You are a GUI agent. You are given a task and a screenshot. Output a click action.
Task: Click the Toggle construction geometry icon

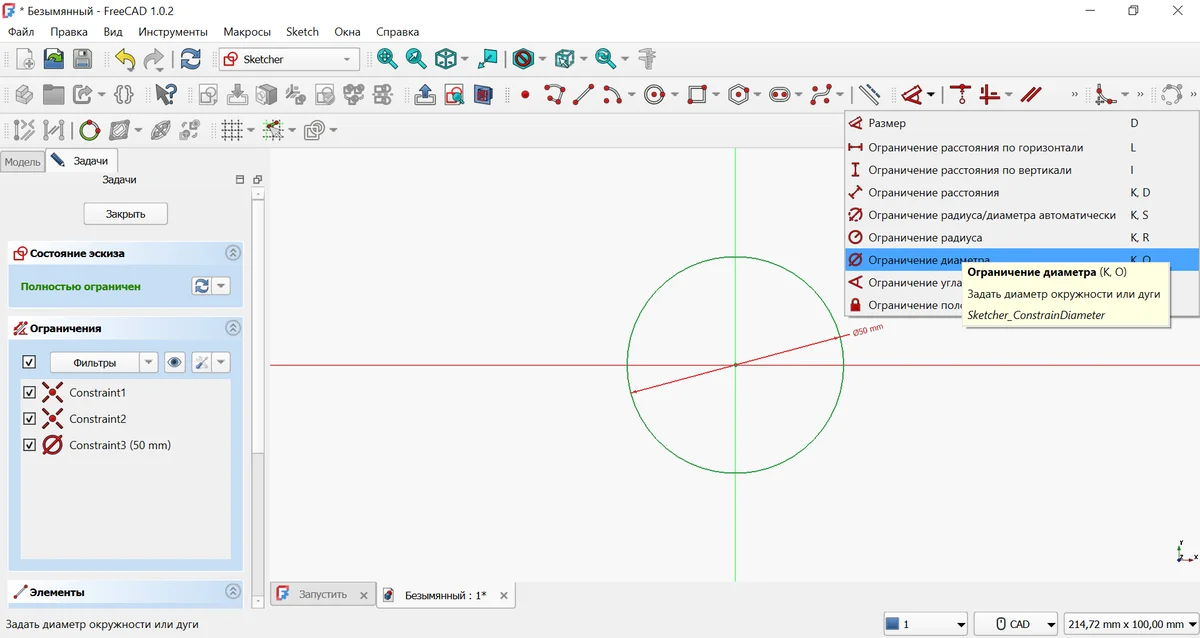click(869, 95)
